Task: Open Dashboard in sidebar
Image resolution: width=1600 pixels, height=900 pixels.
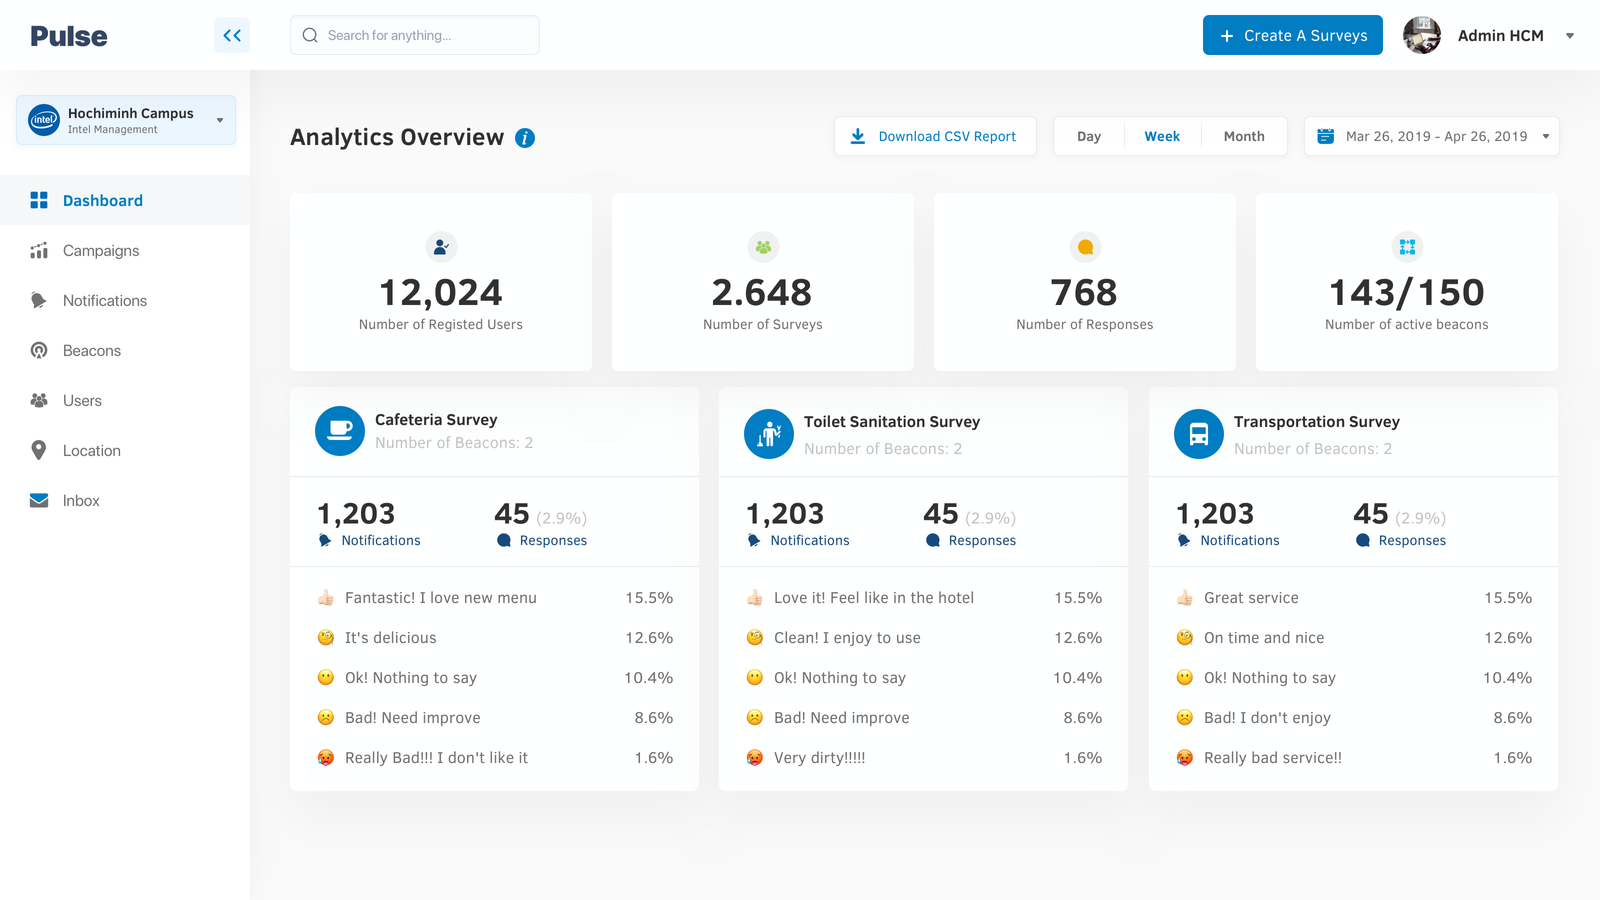Action: pyautogui.click(x=125, y=200)
